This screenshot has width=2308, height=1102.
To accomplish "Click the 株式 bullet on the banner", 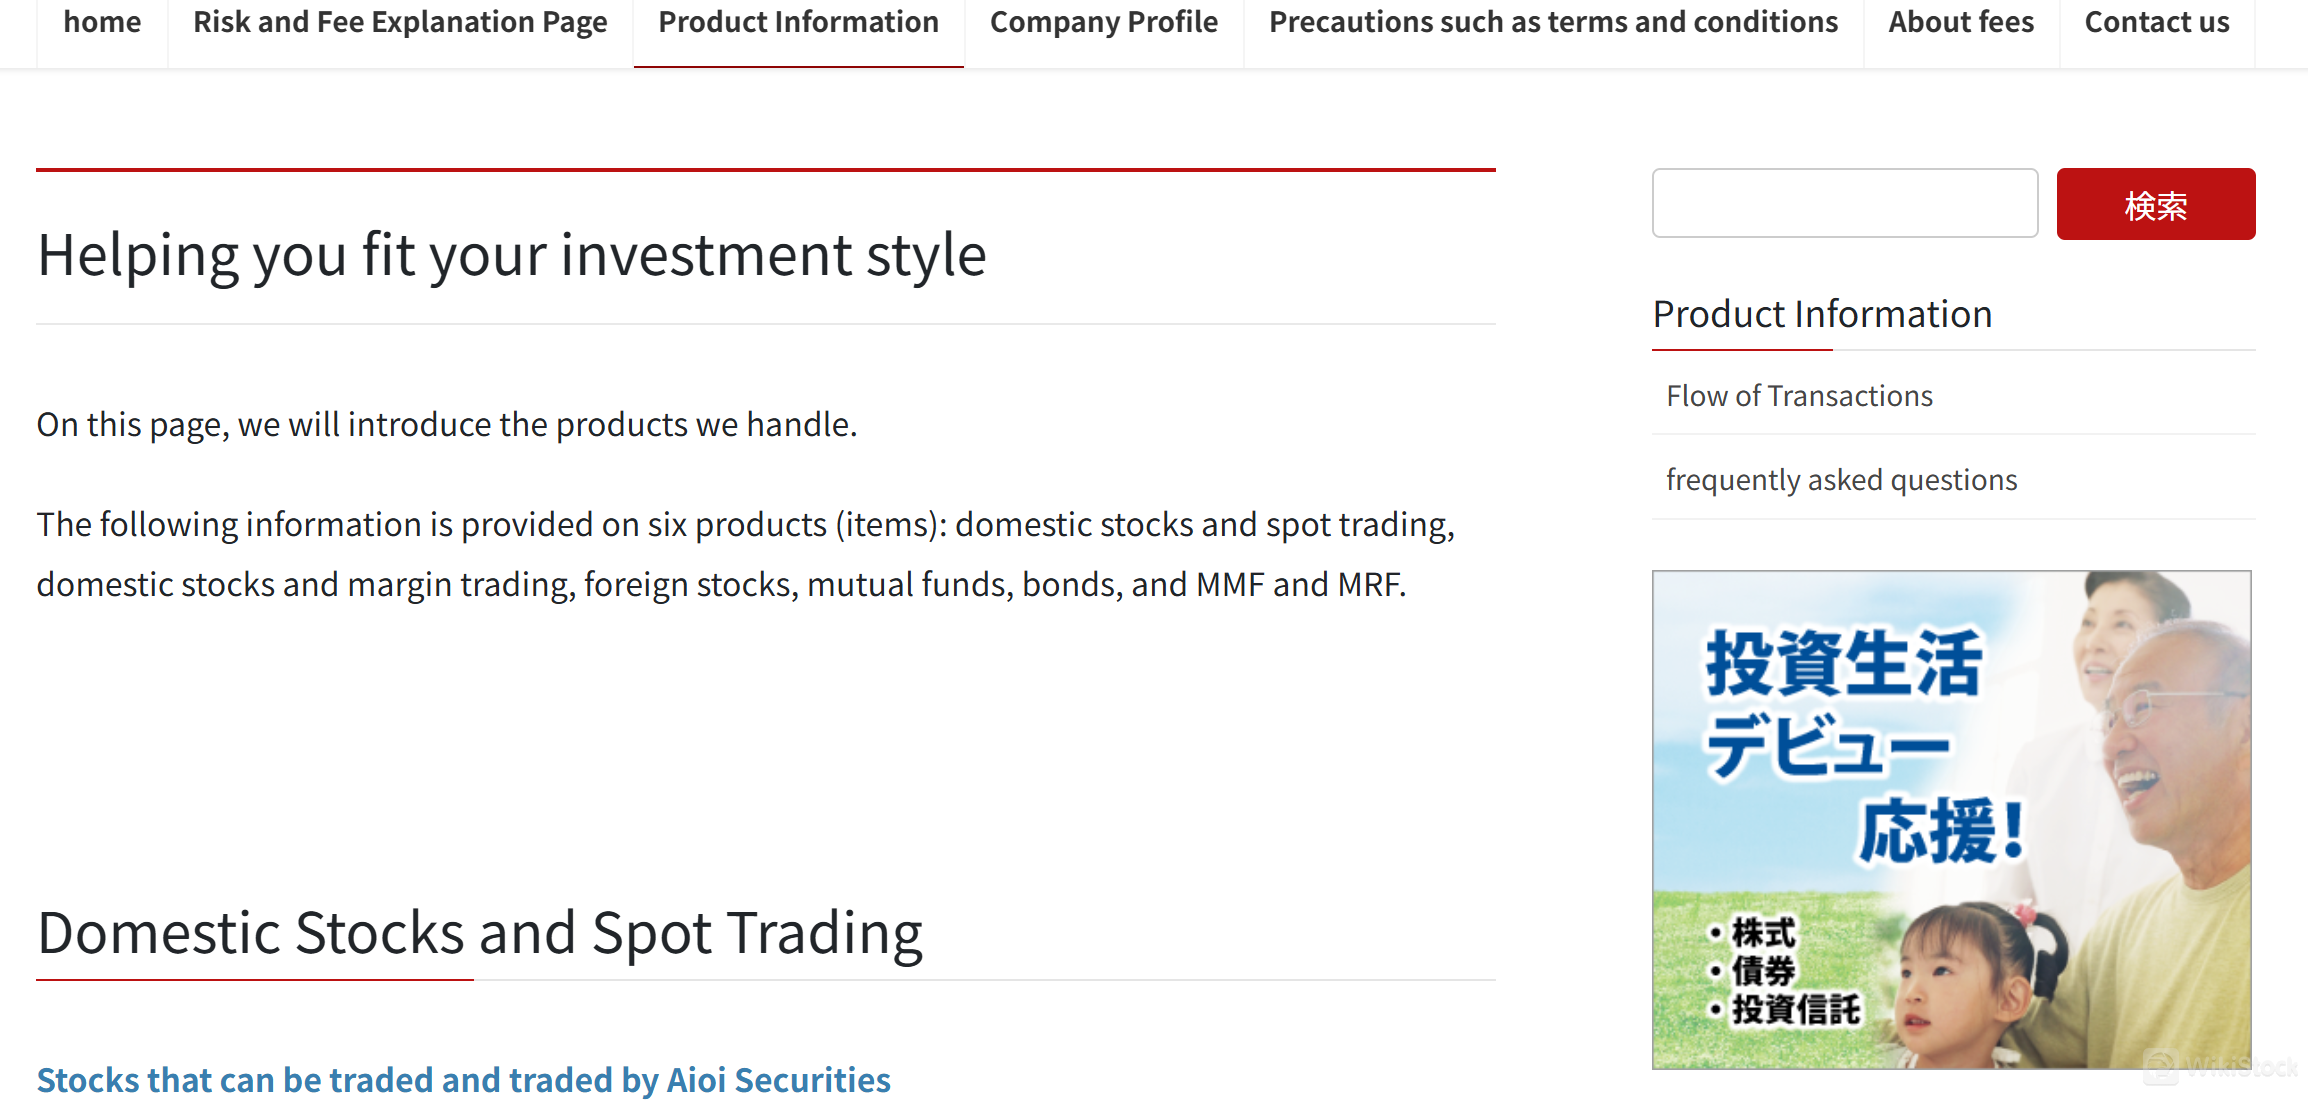I will [x=1753, y=933].
